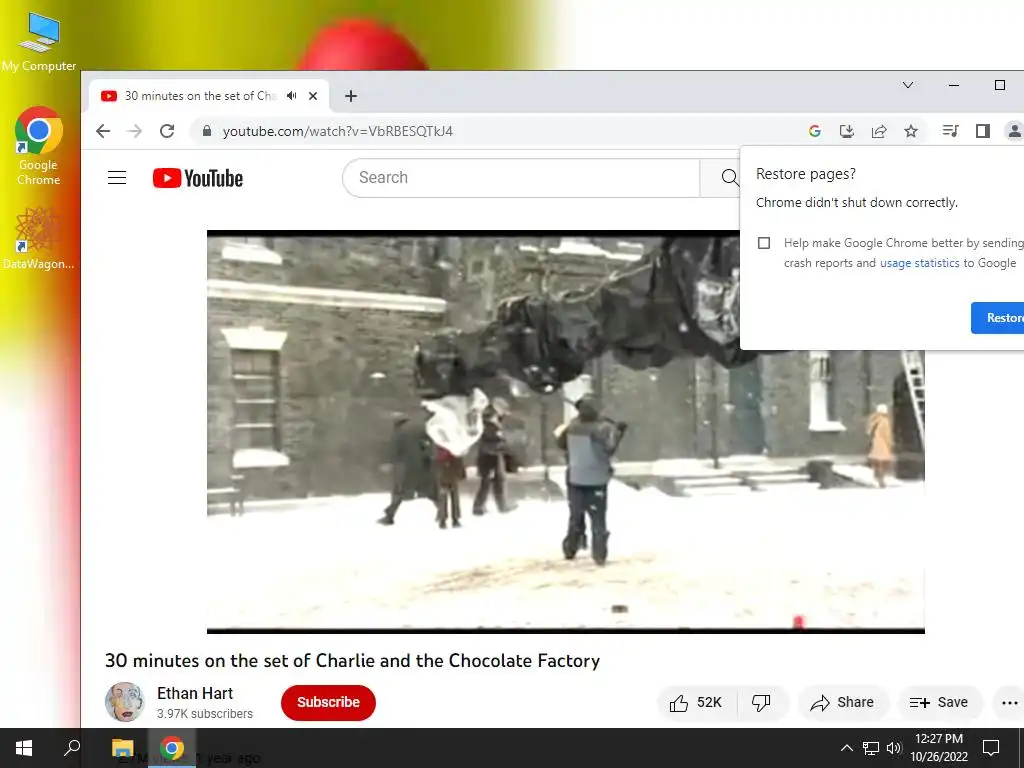
Task: Show hidden system tray icons
Action: 846,748
